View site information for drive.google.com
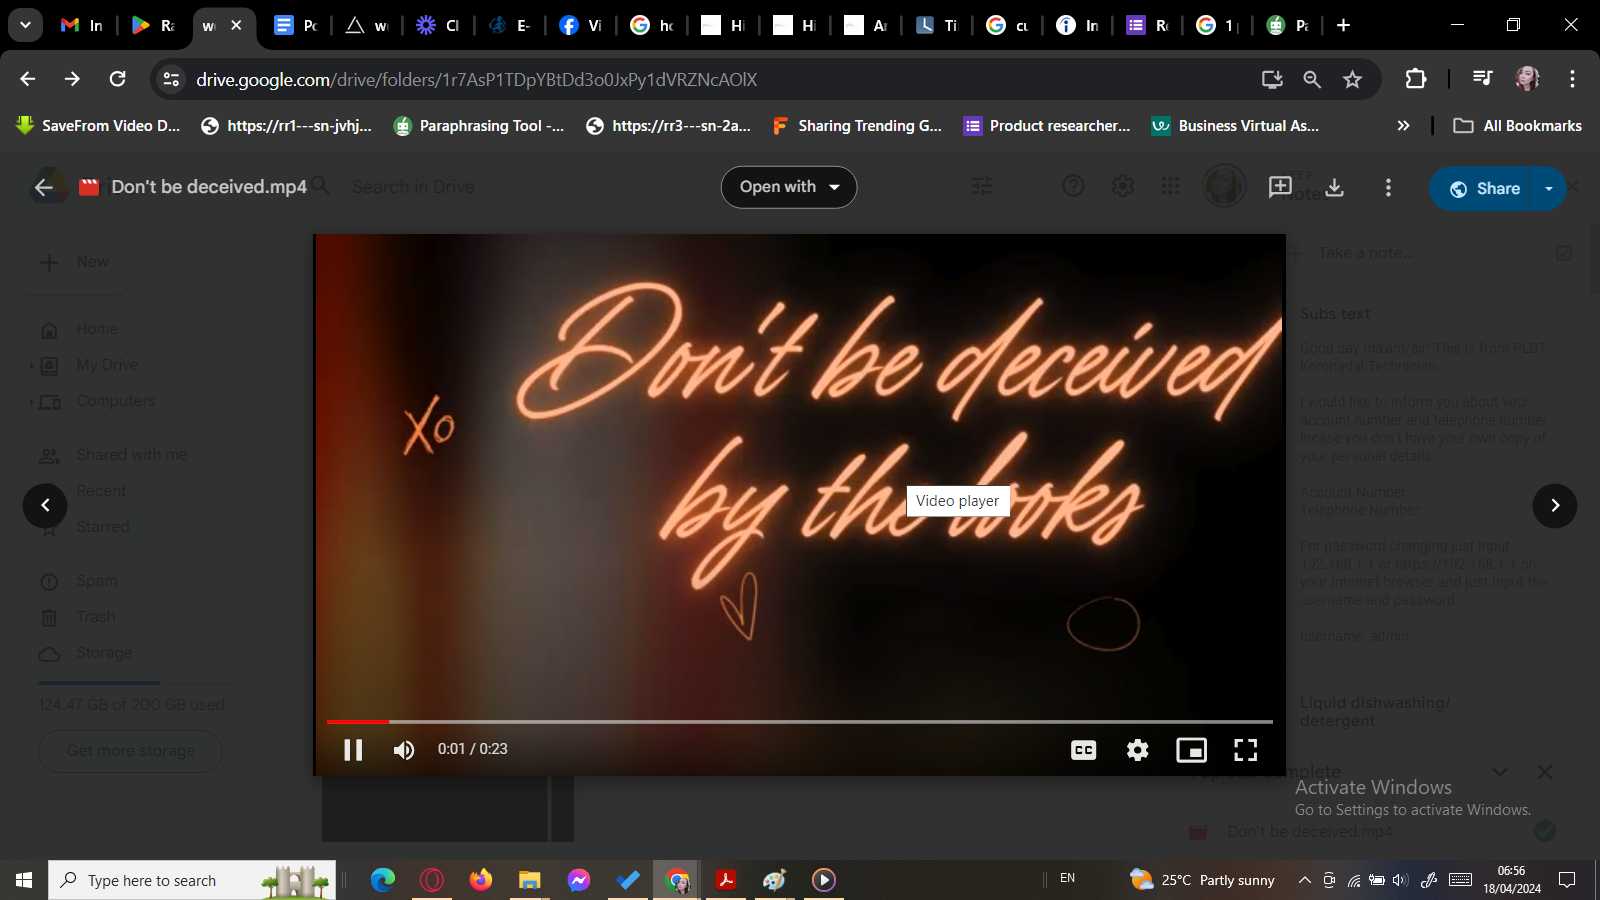 (x=171, y=79)
